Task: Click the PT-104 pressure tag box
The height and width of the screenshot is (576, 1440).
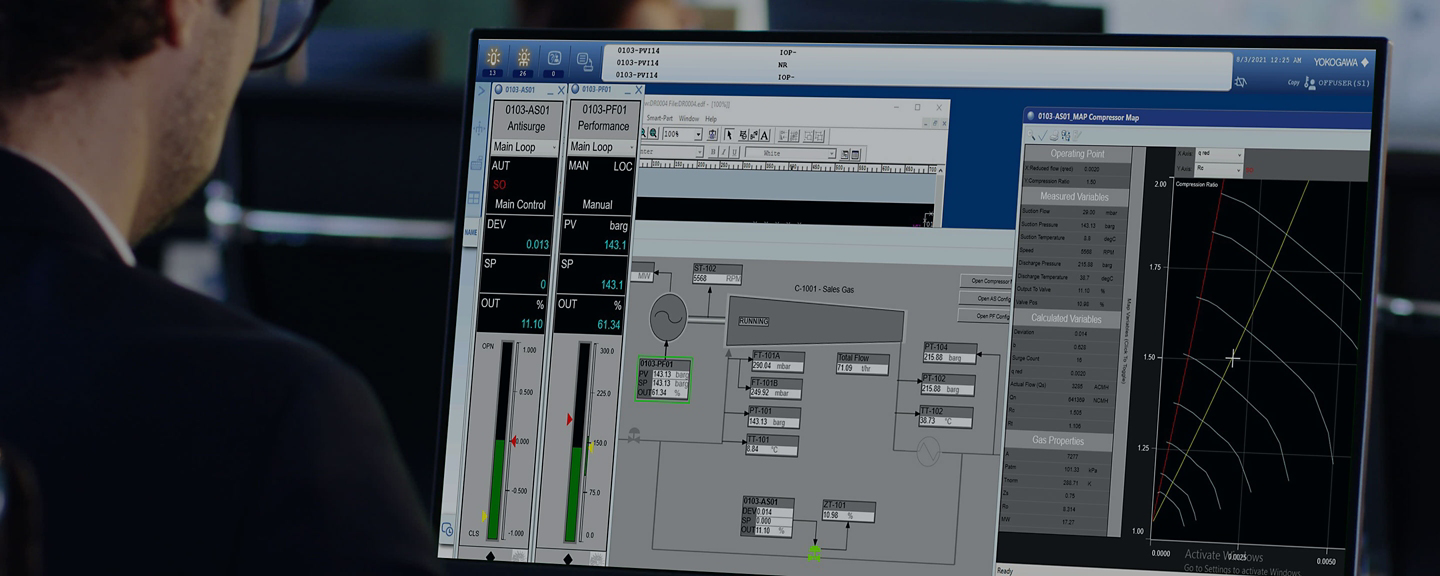Action: click(x=951, y=352)
